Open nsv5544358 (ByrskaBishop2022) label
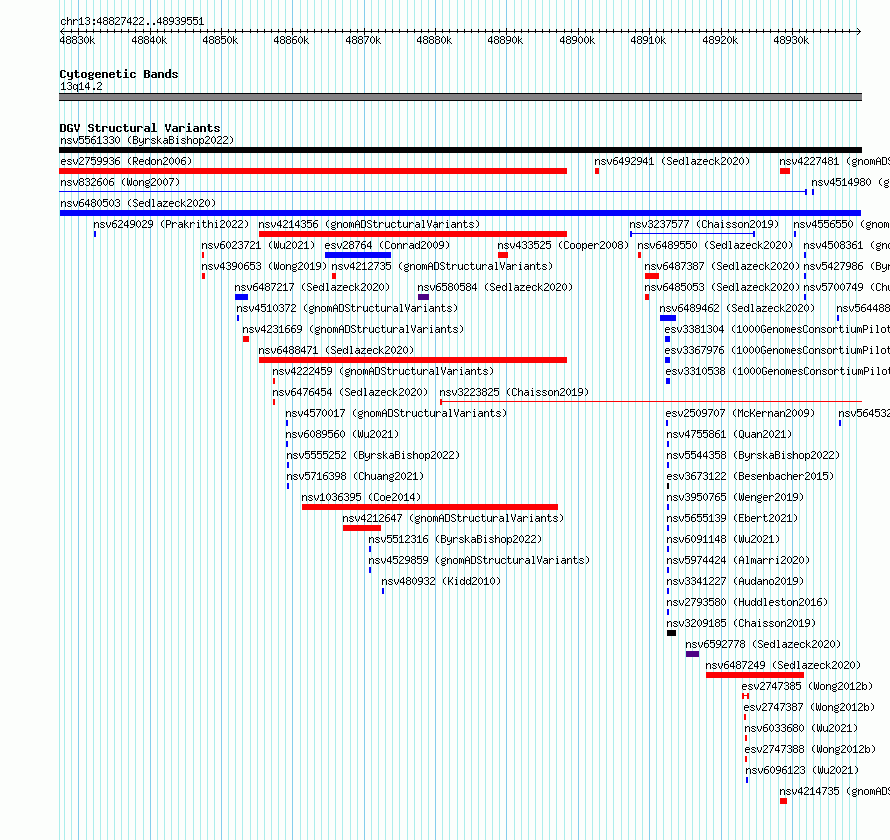Screen dimensions: 890x840 (x=753, y=455)
